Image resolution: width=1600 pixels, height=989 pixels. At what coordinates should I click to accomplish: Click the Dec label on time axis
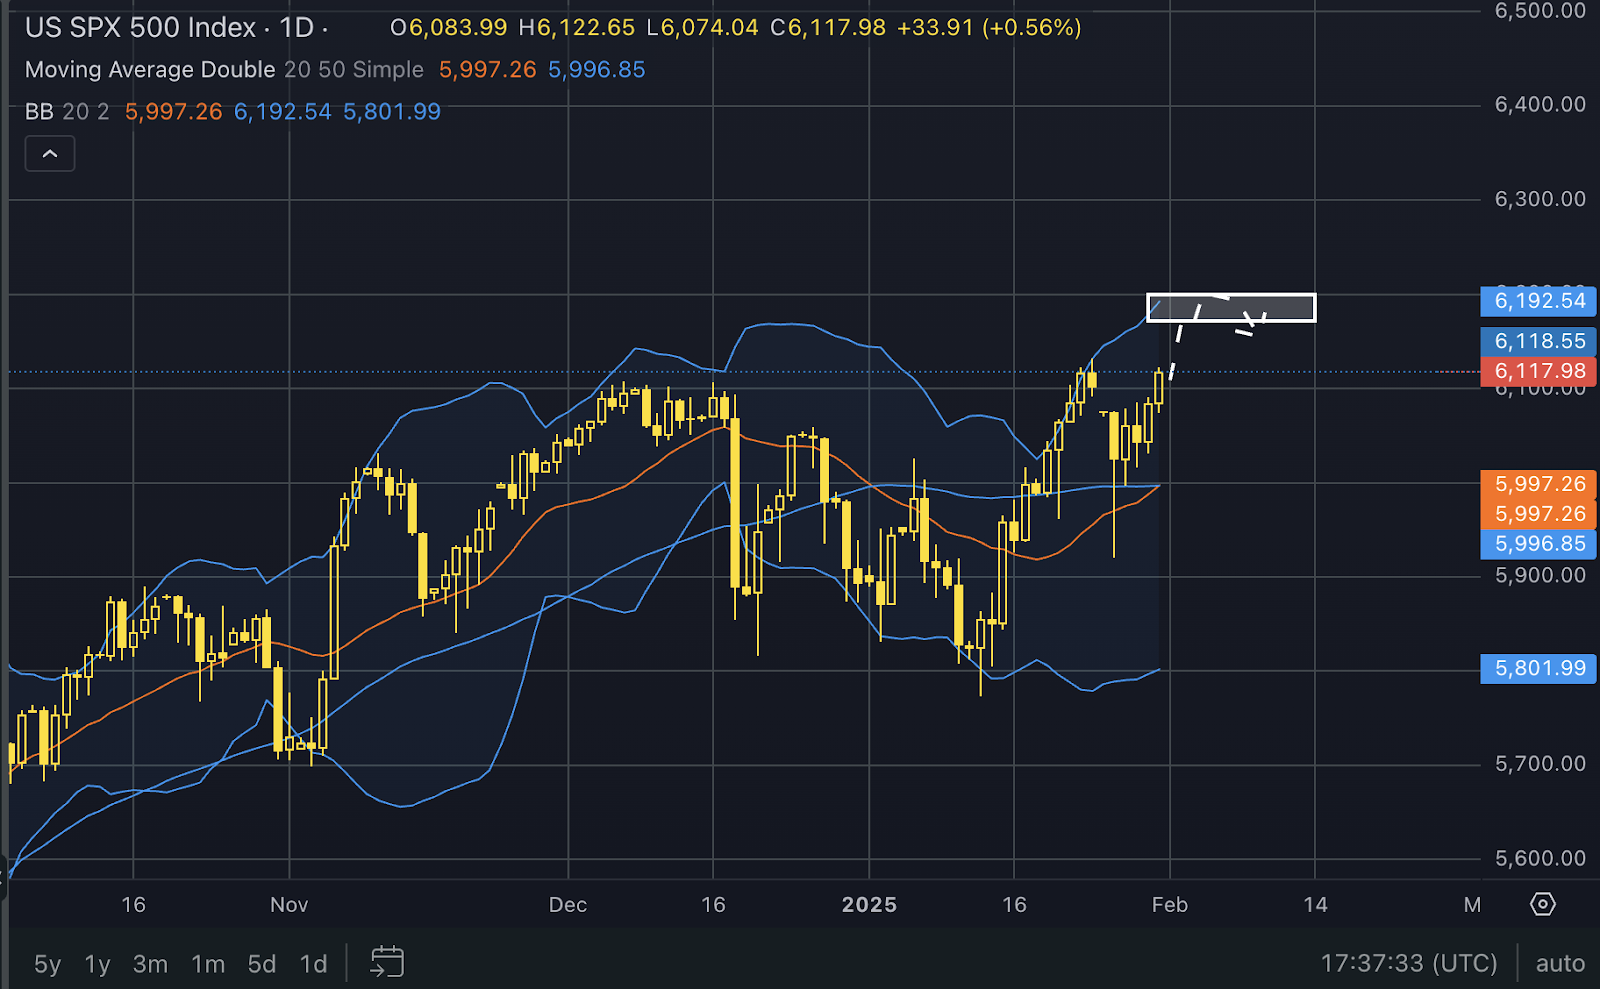point(568,905)
